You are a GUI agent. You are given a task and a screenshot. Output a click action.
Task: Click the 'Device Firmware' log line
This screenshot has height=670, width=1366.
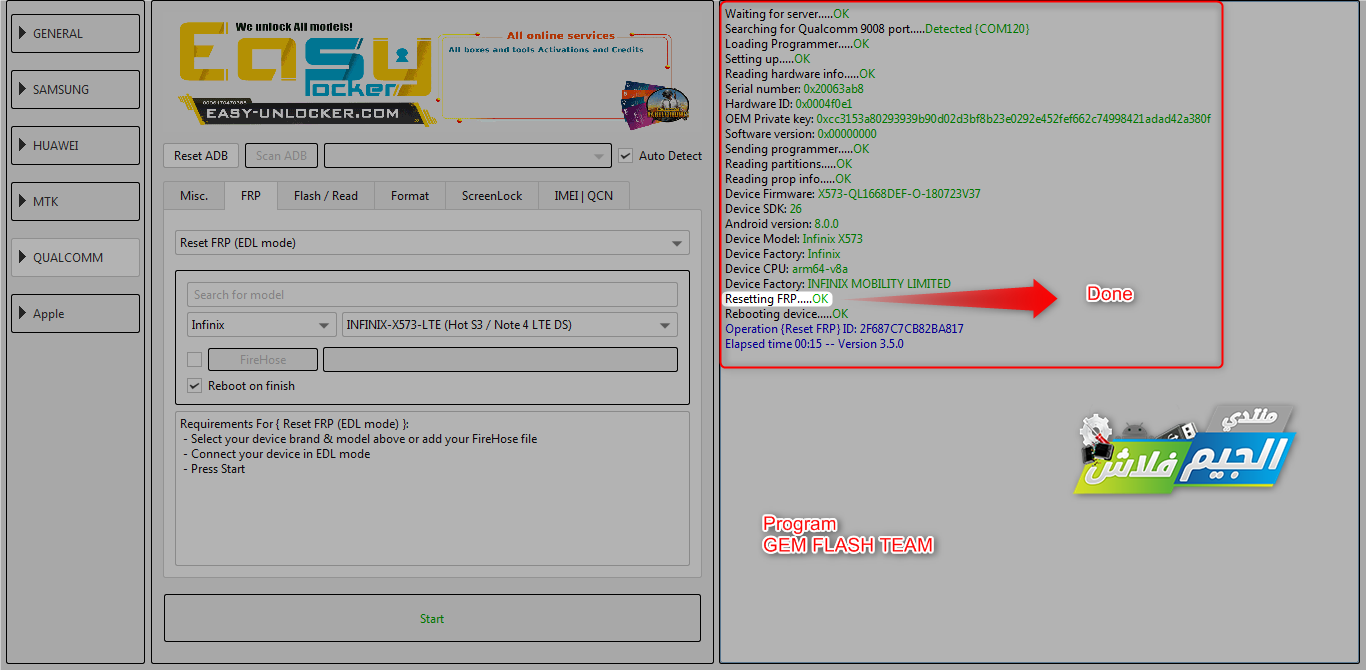point(852,194)
